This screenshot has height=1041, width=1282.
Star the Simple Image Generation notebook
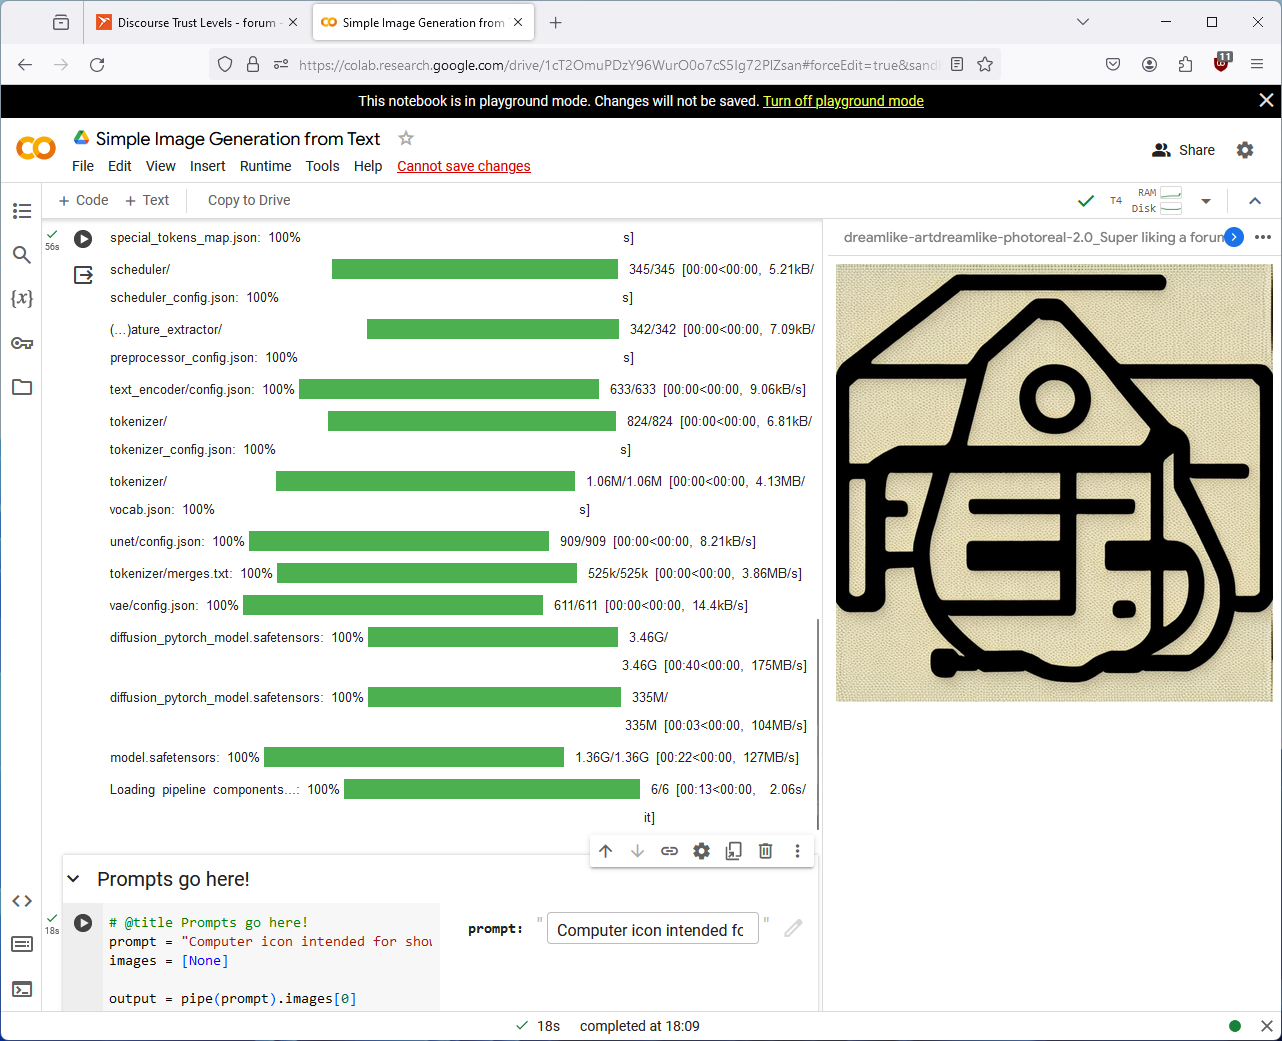pyautogui.click(x=406, y=139)
